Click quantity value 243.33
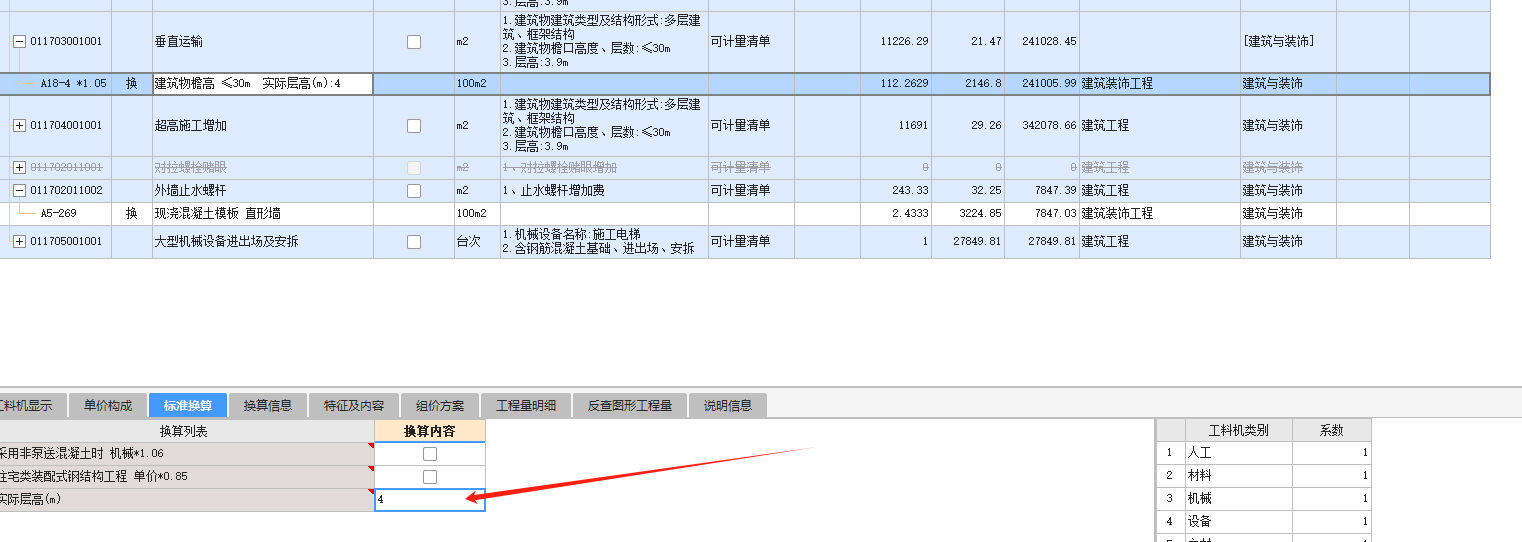This screenshot has width=1522, height=542. pyautogui.click(x=910, y=190)
